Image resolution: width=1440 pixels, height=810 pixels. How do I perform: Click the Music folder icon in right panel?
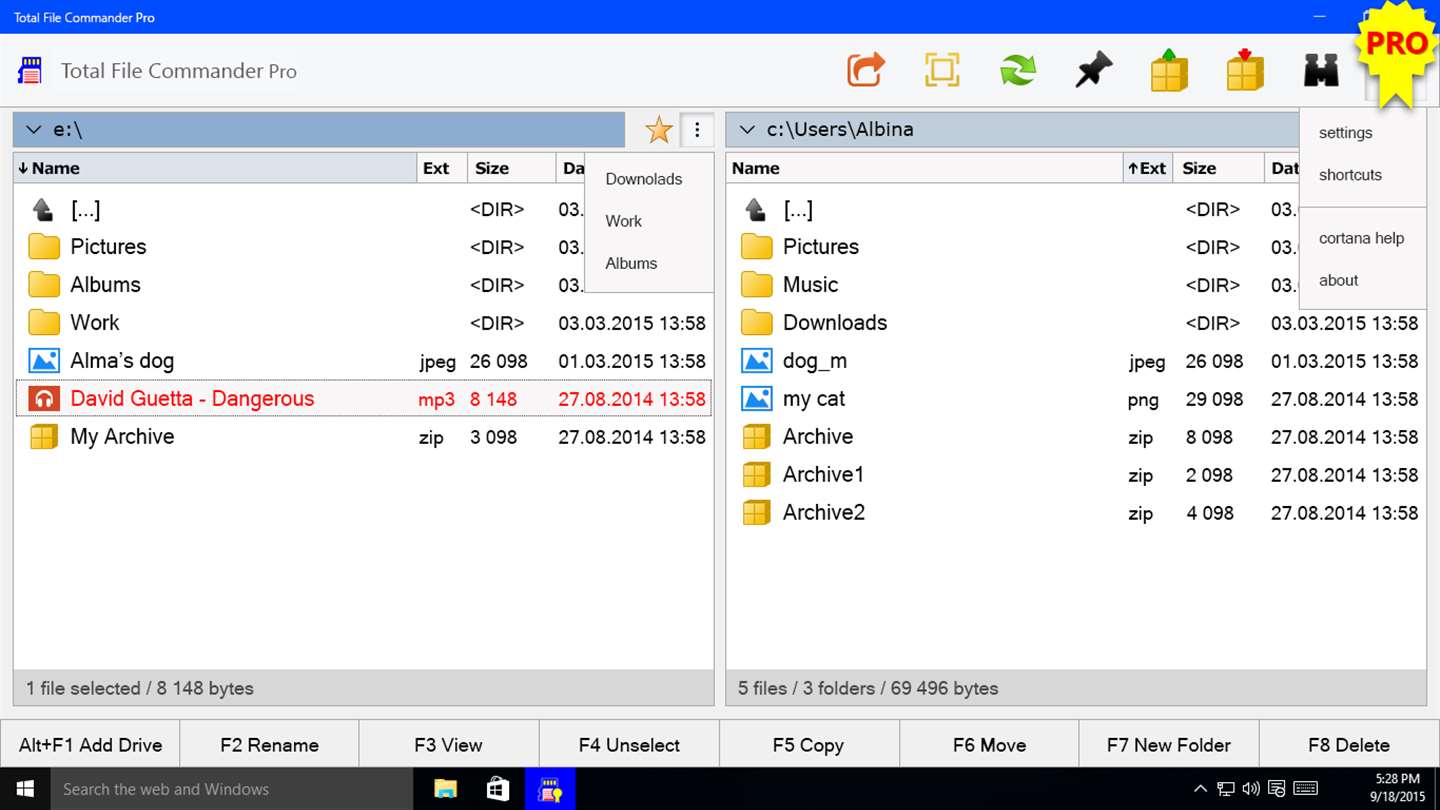click(757, 285)
